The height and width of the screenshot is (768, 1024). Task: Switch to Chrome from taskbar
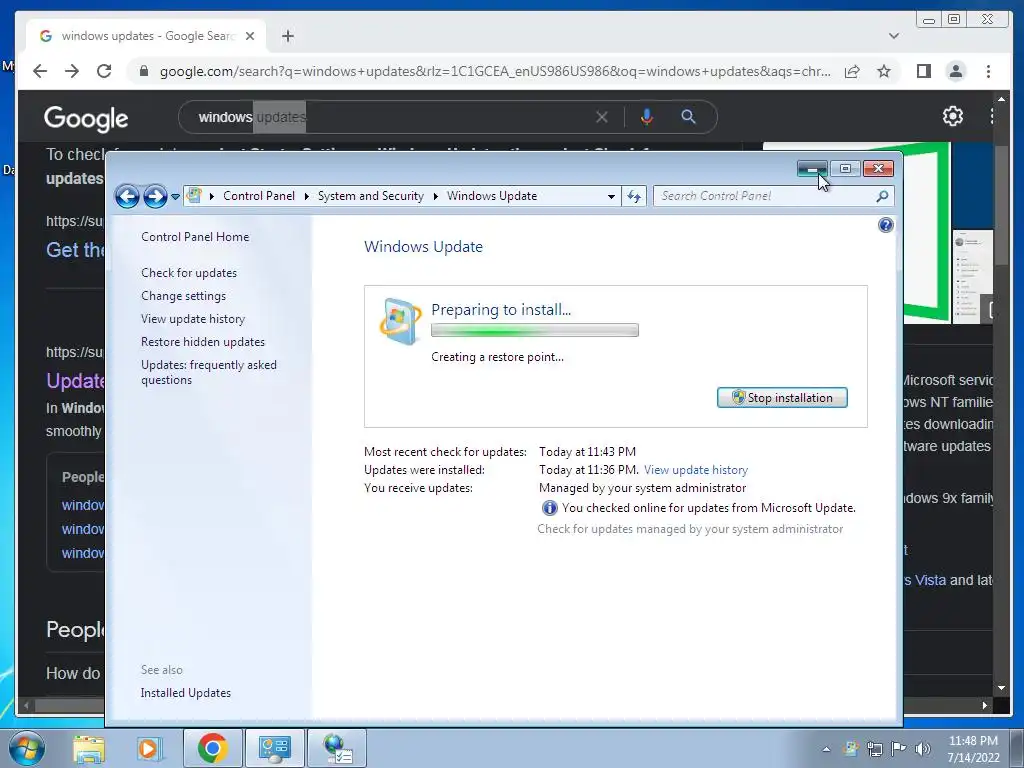(212, 748)
